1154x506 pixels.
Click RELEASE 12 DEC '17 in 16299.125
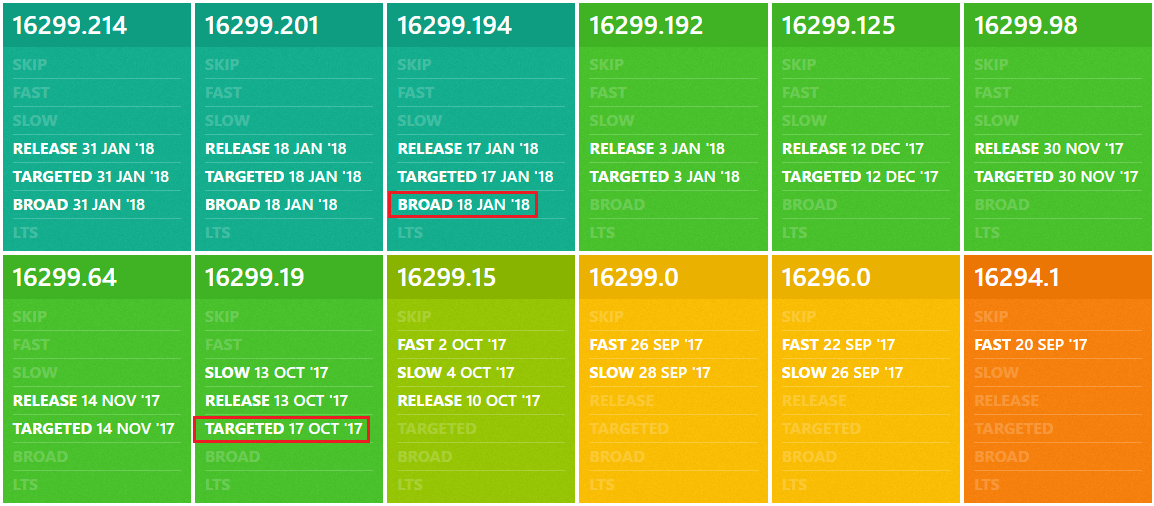tap(860, 149)
